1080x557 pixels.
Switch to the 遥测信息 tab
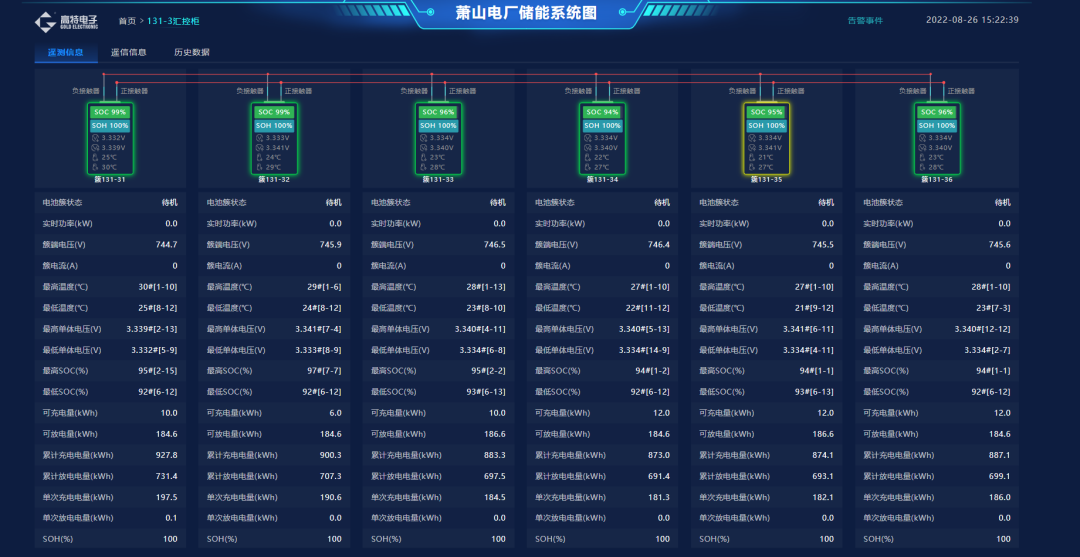(x=66, y=52)
